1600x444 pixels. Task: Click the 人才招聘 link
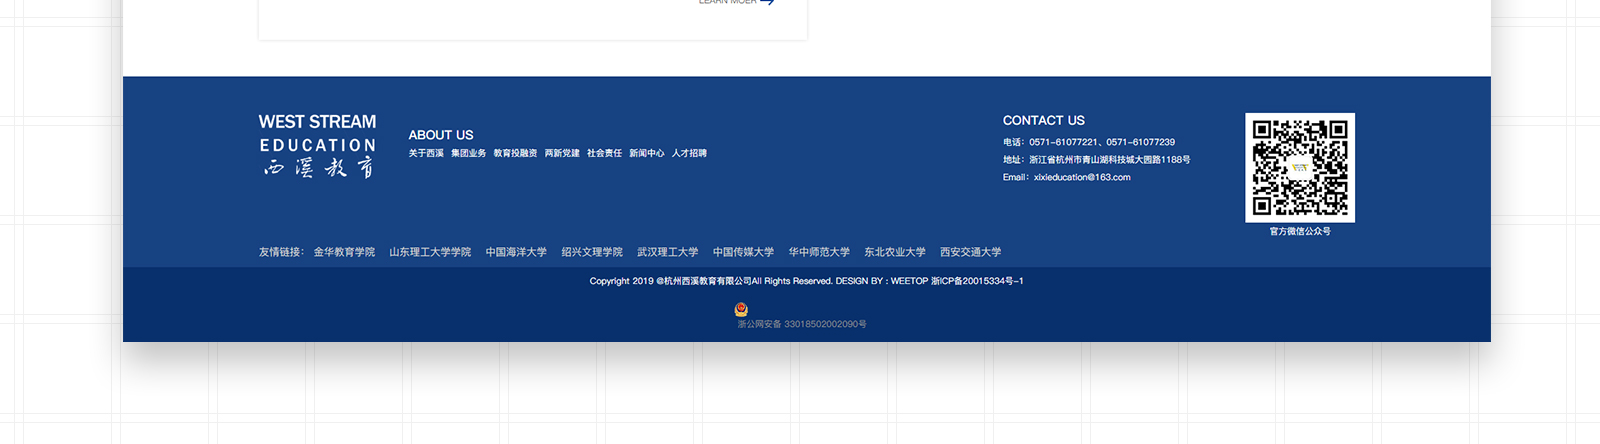[689, 154]
